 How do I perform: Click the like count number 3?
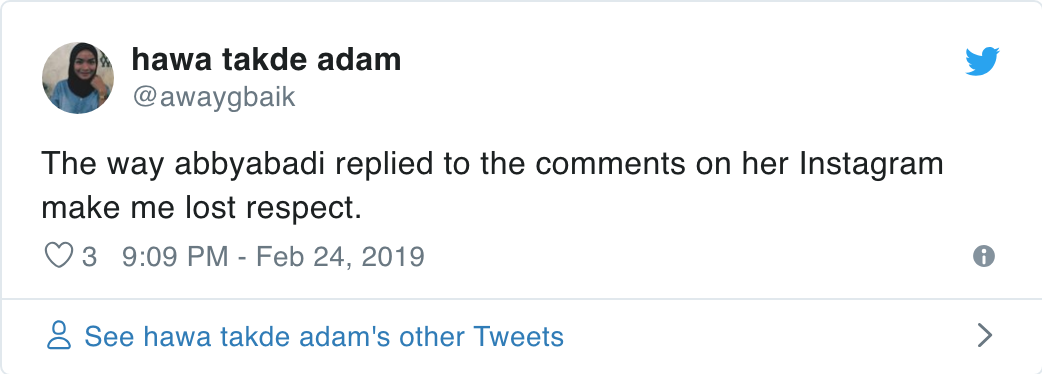(89, 256)
